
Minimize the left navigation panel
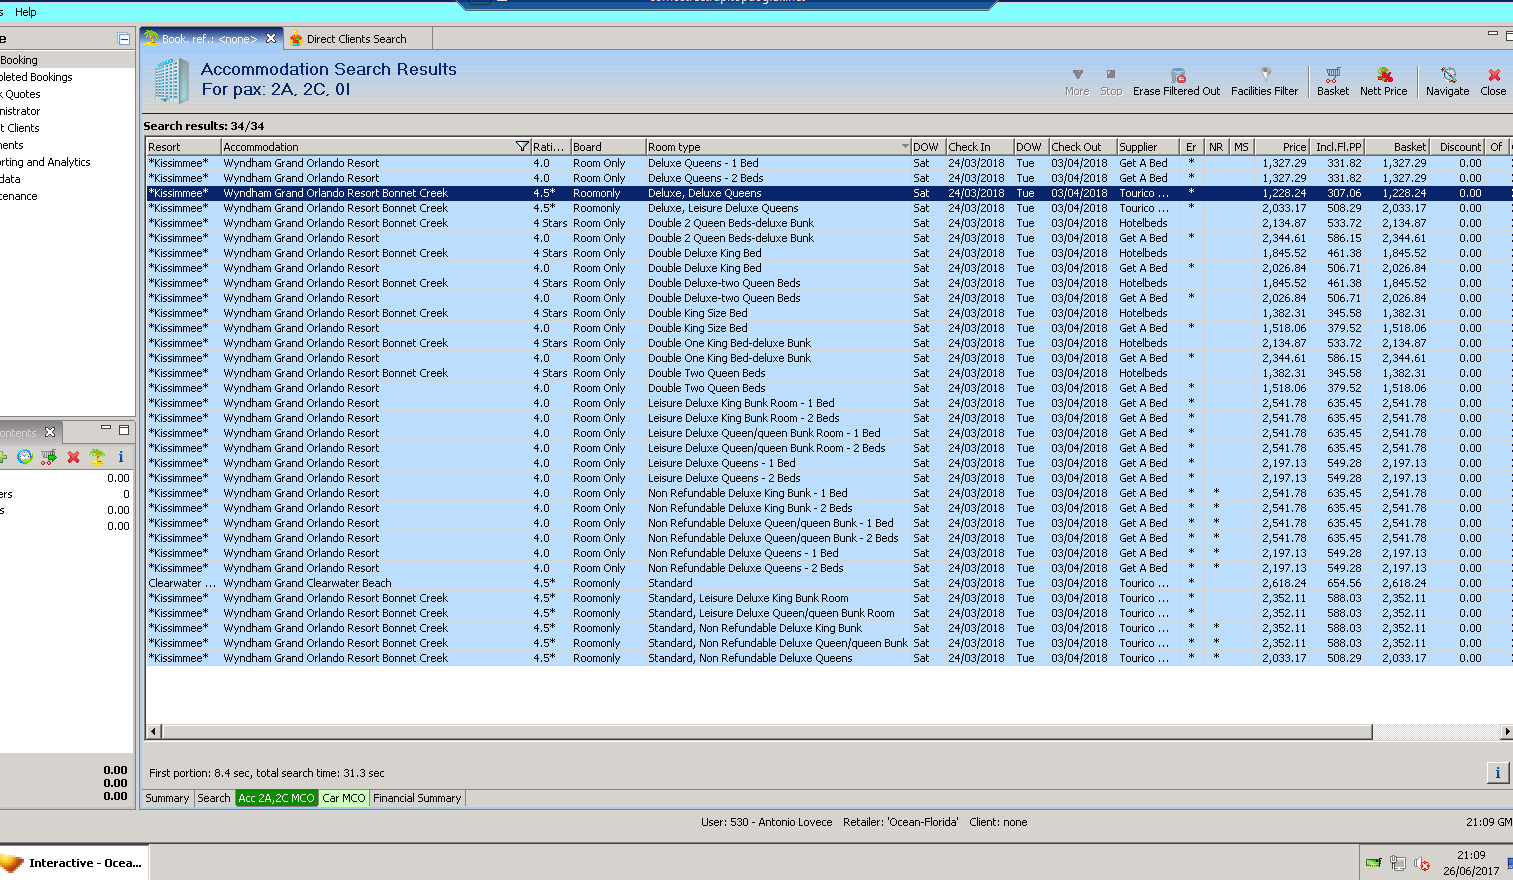[124, 39]
